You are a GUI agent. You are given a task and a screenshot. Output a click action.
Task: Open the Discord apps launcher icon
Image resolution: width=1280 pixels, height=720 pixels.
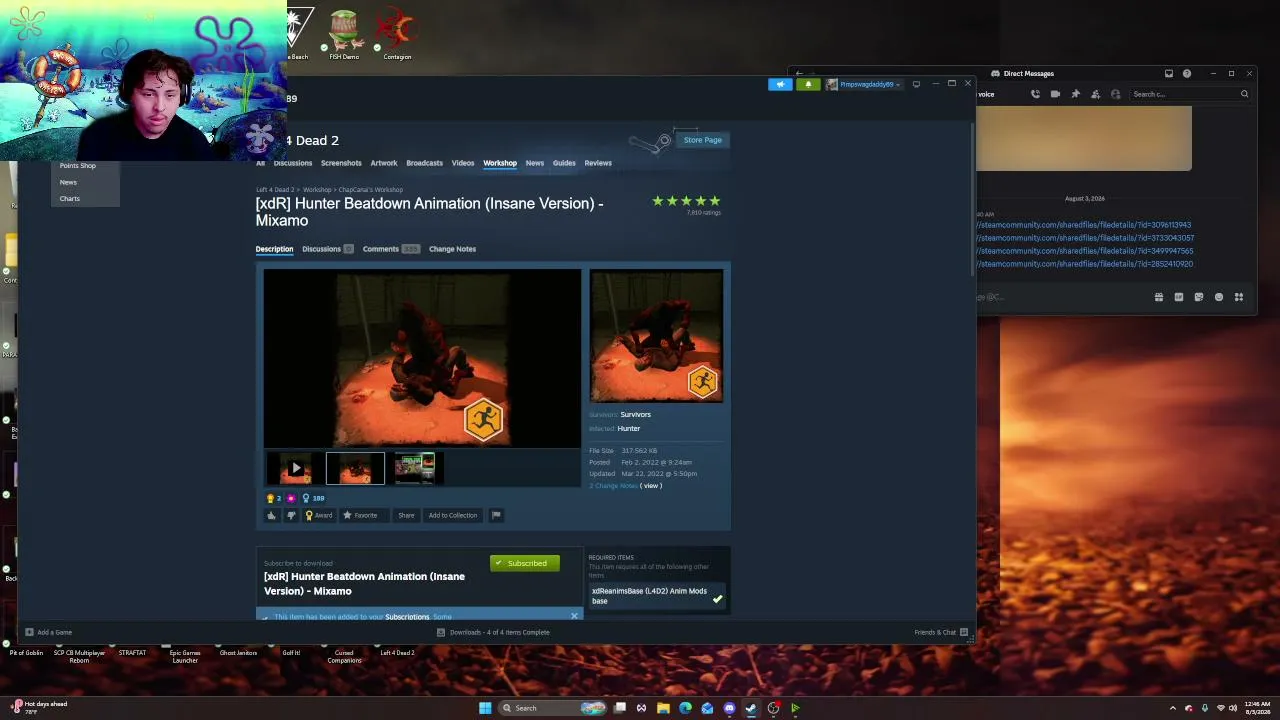(x=1239, y=297)
